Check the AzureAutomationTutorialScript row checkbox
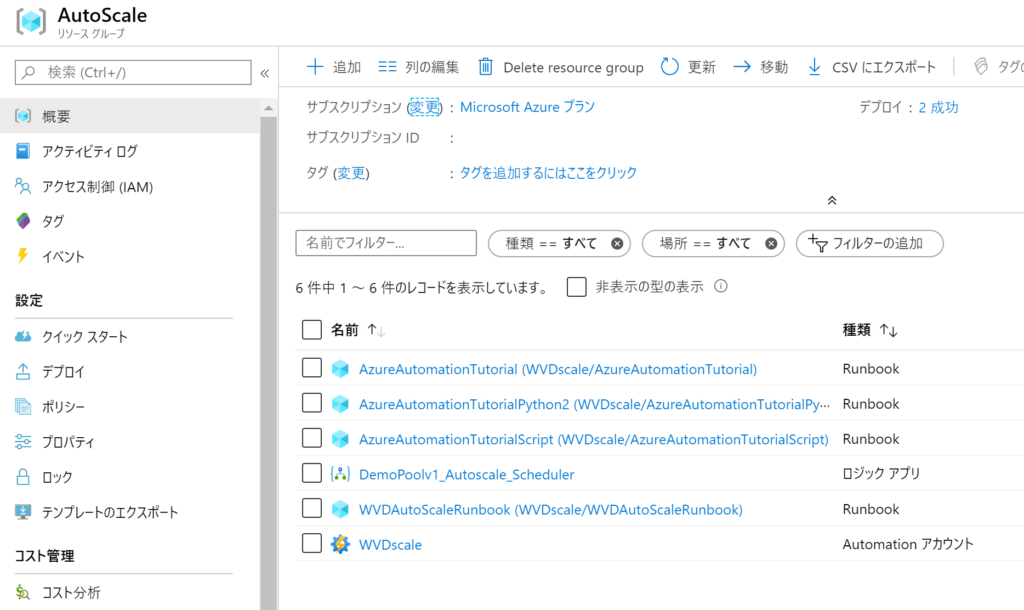This screenshot has height=610, width=1024. (x=312, y=438)
